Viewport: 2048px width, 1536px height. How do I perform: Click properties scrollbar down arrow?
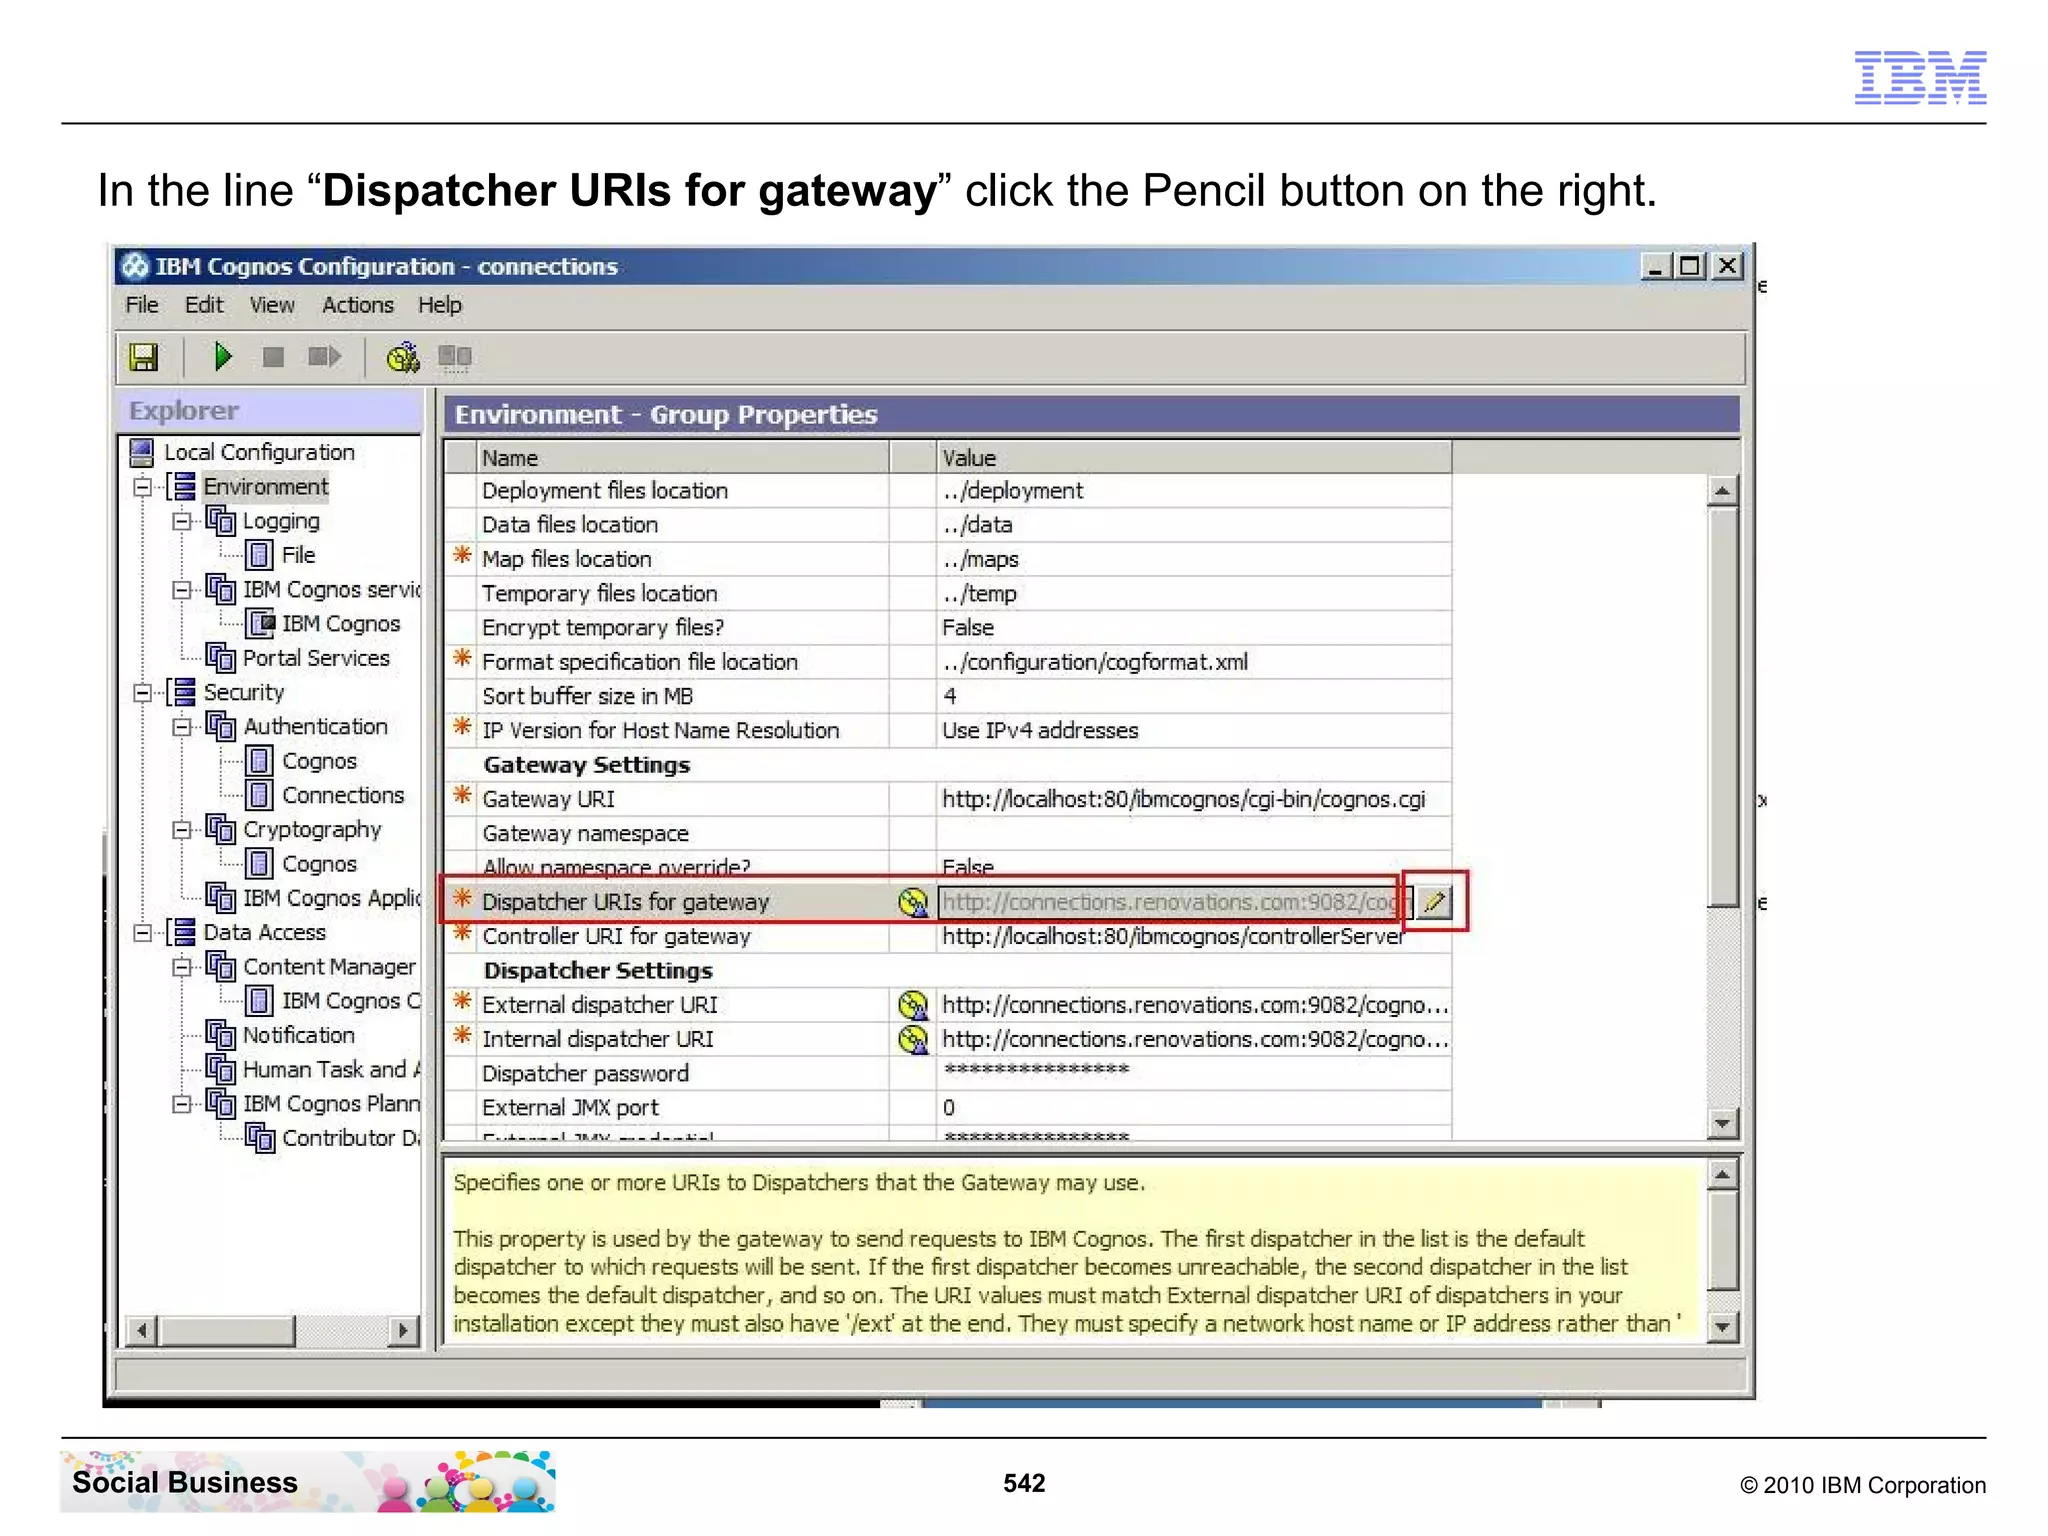pos(1722,1123)
